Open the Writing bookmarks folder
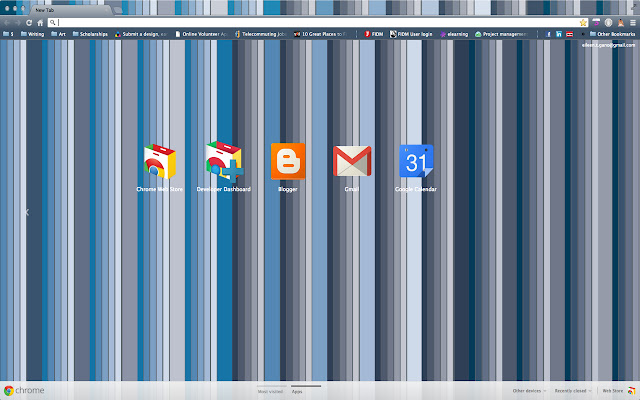This screenshot has width=640, height=400. click(32, 34)
